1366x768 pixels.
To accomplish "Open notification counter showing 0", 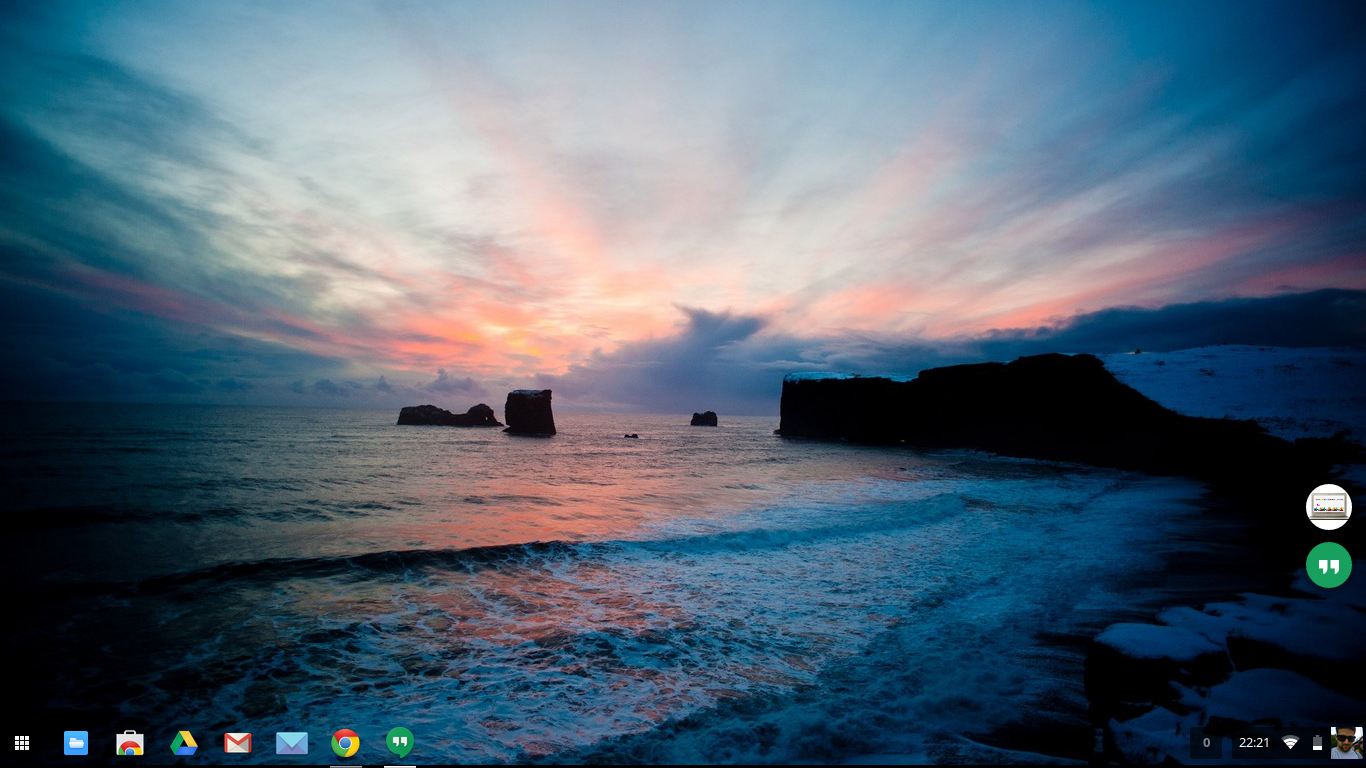I will [1206, 743].
